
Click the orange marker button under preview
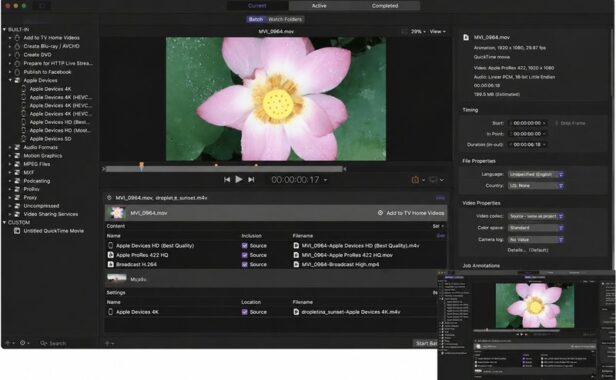[x=415, y=180]
